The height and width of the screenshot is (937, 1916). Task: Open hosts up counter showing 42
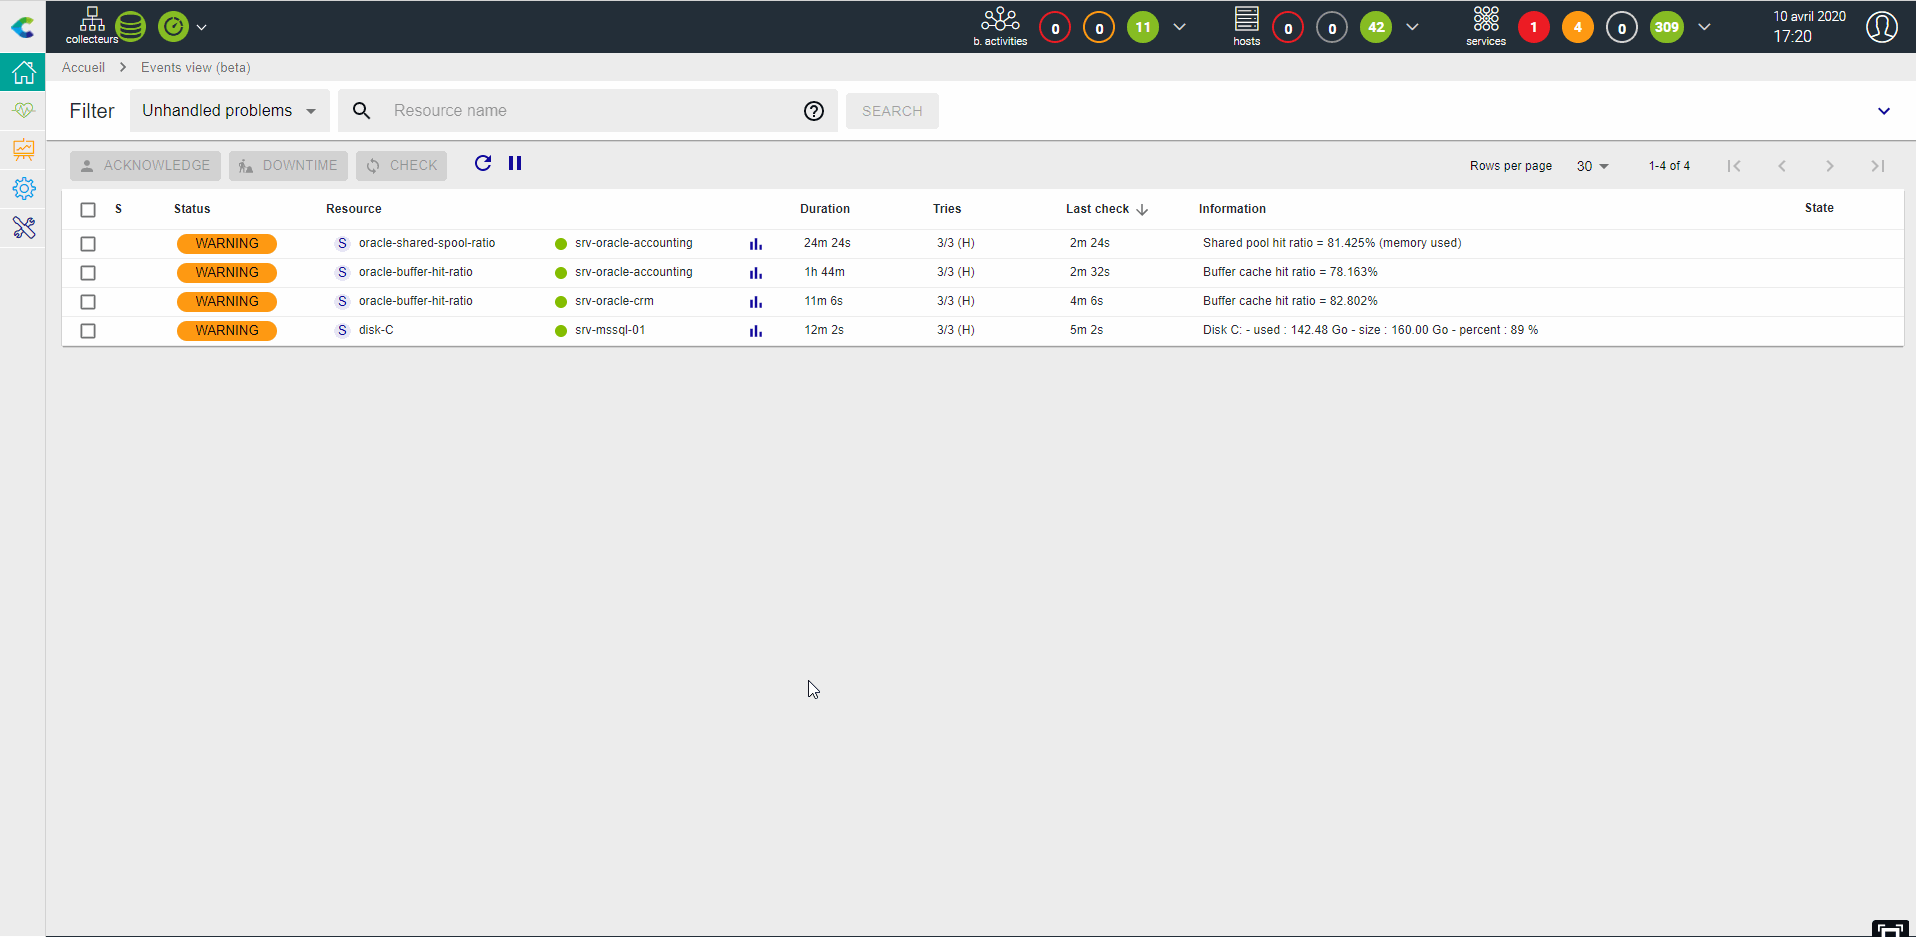(1376, 27)
